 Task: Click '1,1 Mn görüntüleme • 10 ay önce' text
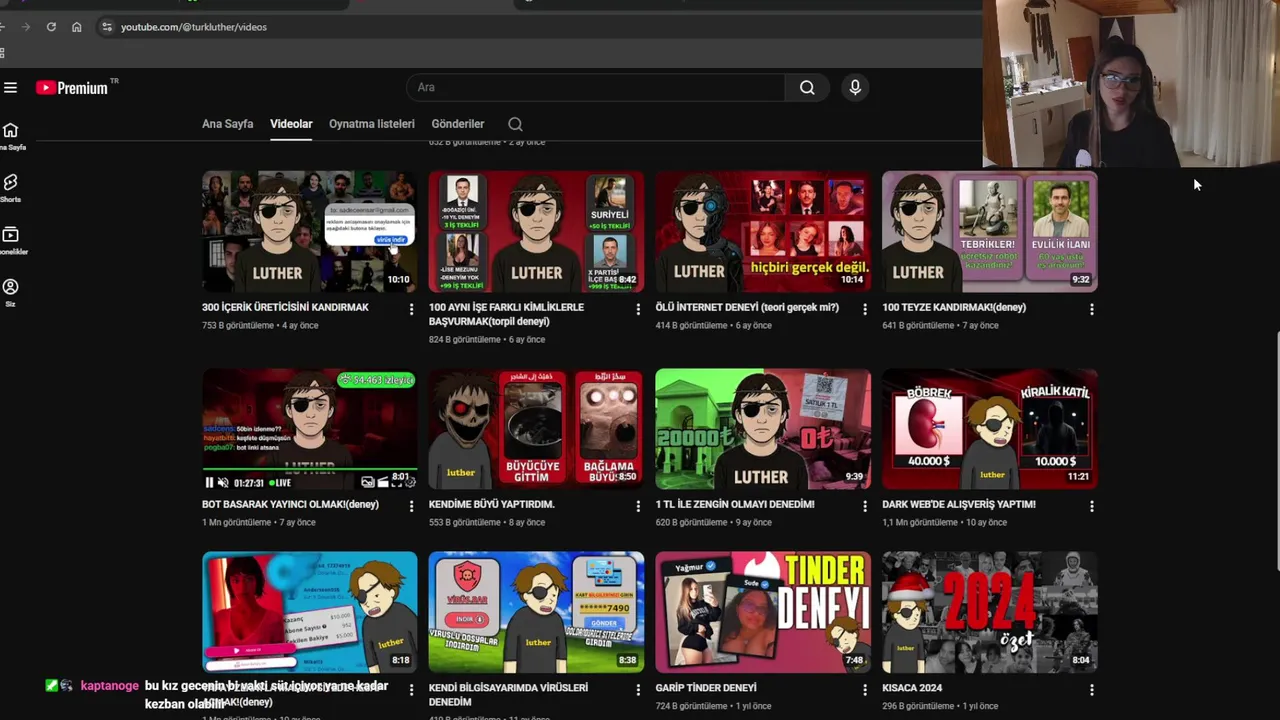point(944,522)
